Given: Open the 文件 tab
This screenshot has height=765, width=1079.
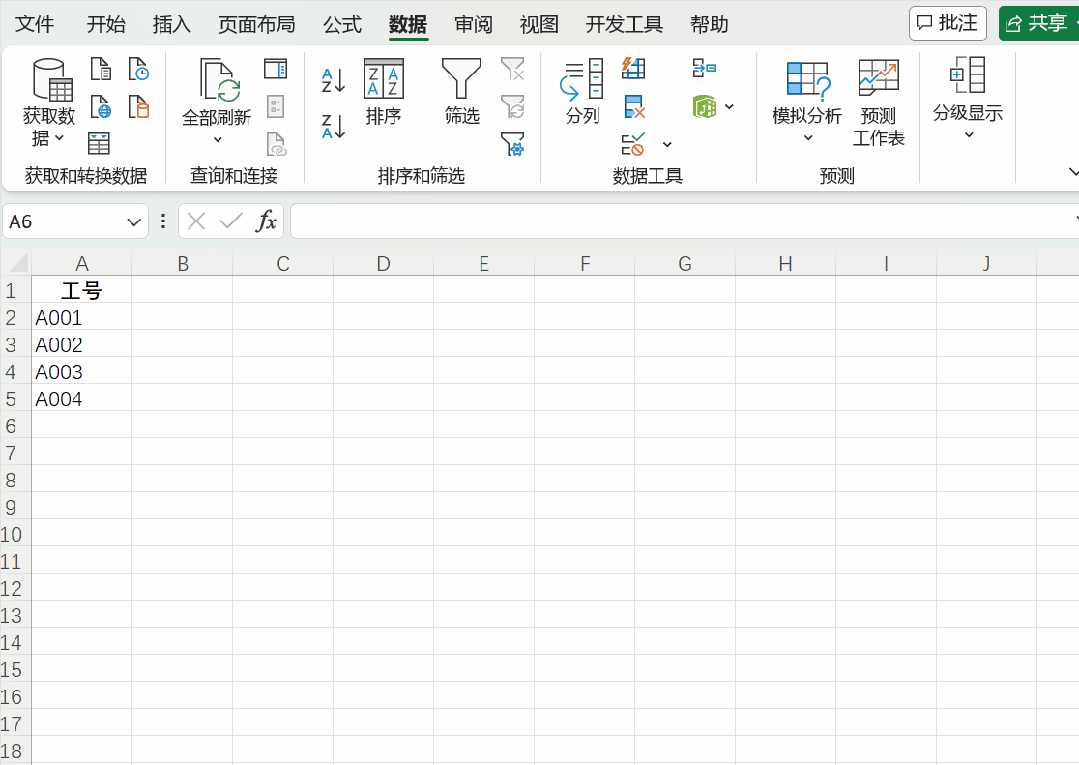Looking at the screenshot, I should [34, 24].
